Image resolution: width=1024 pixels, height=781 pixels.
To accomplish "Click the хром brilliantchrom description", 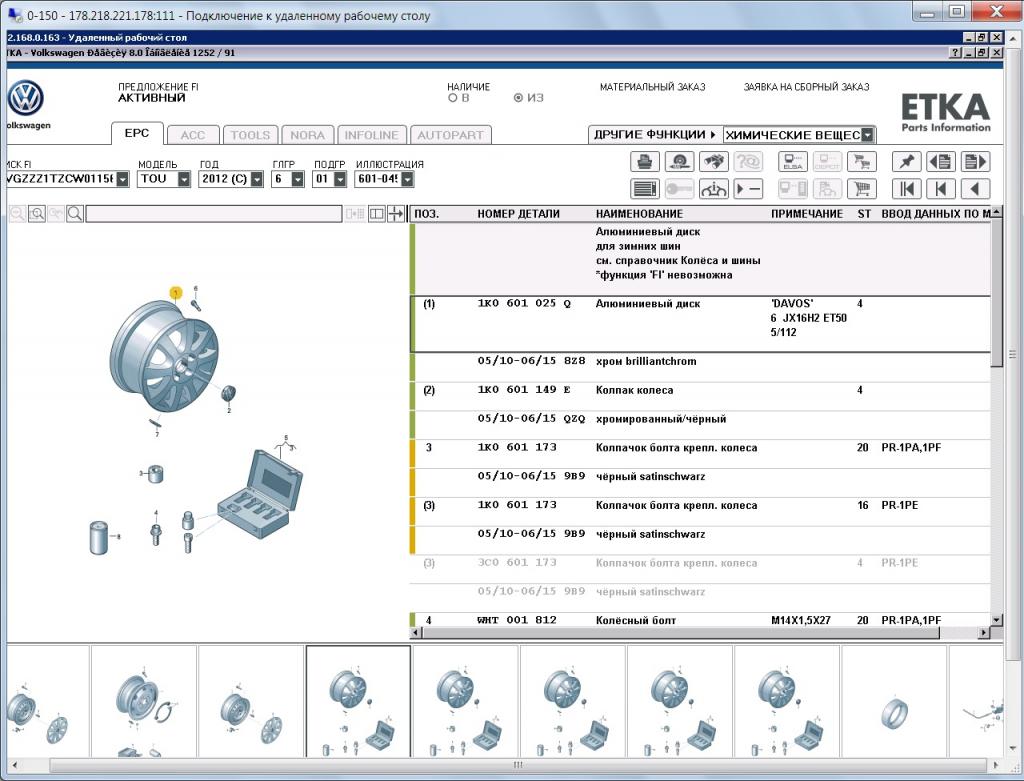I will pyautogui.click(x=646, y=361).
